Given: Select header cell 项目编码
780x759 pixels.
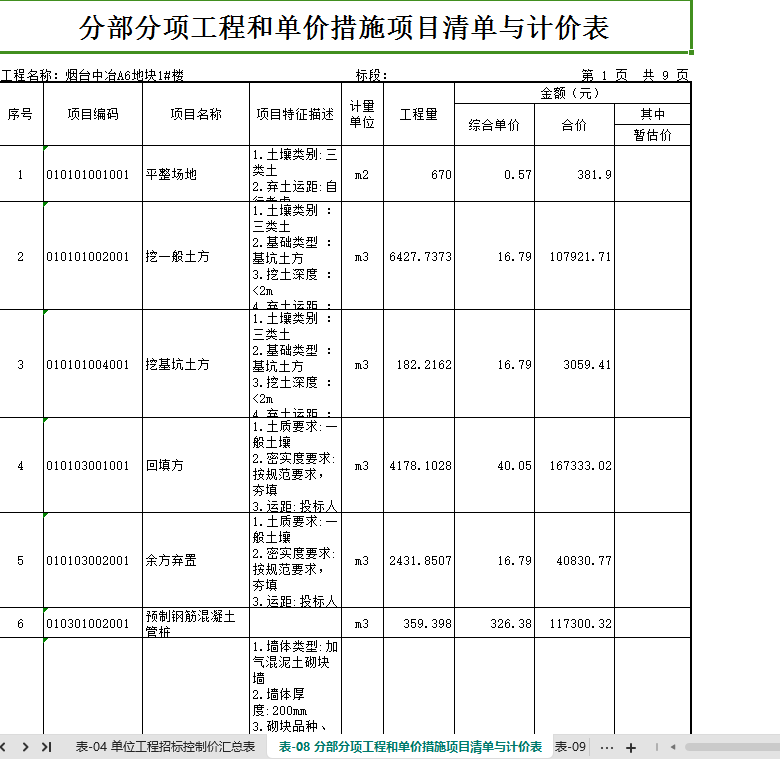Looking at the screenshot, I should [93, 114].
